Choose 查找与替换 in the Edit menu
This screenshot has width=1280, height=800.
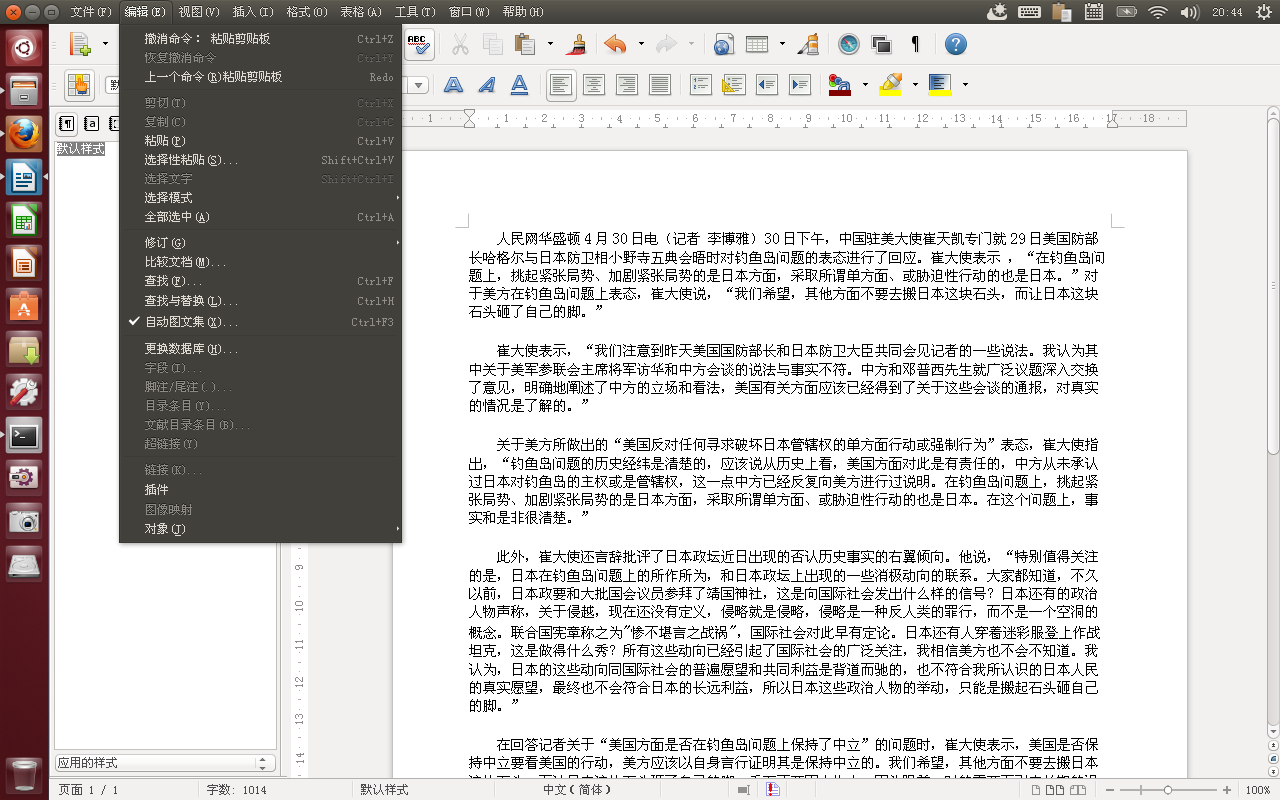tap(260, 301)
